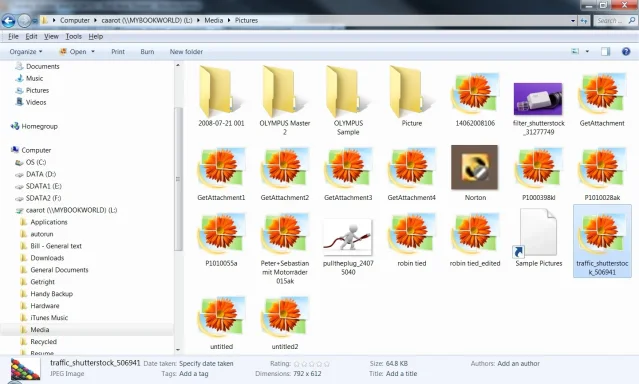Screen dimensions: 639x384
Task: Toggle the preview pane button
Action: [606, 51]
